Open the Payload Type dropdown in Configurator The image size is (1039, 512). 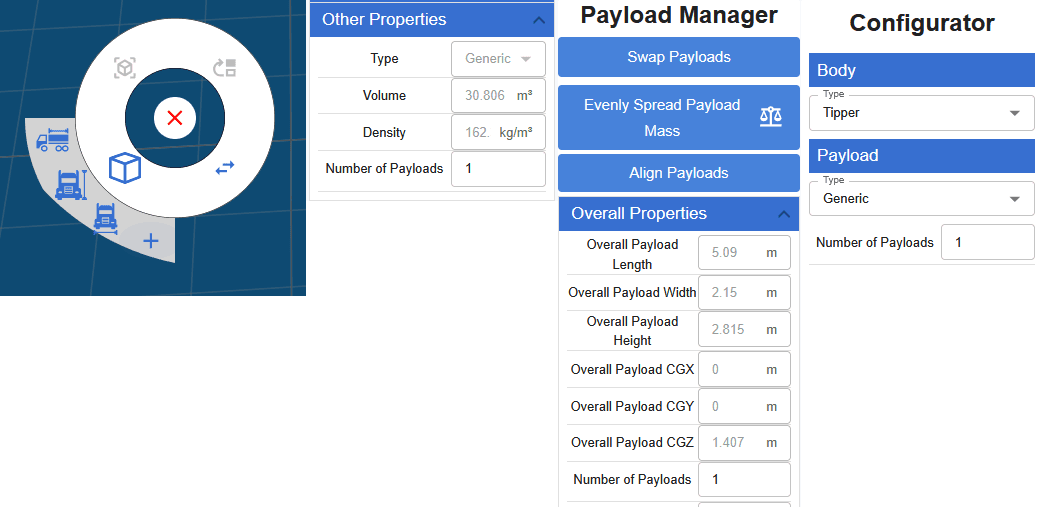[921, 199]
